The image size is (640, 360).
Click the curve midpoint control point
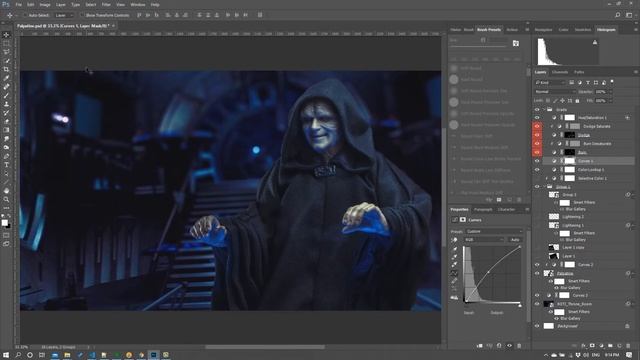[x=488, y=272]
